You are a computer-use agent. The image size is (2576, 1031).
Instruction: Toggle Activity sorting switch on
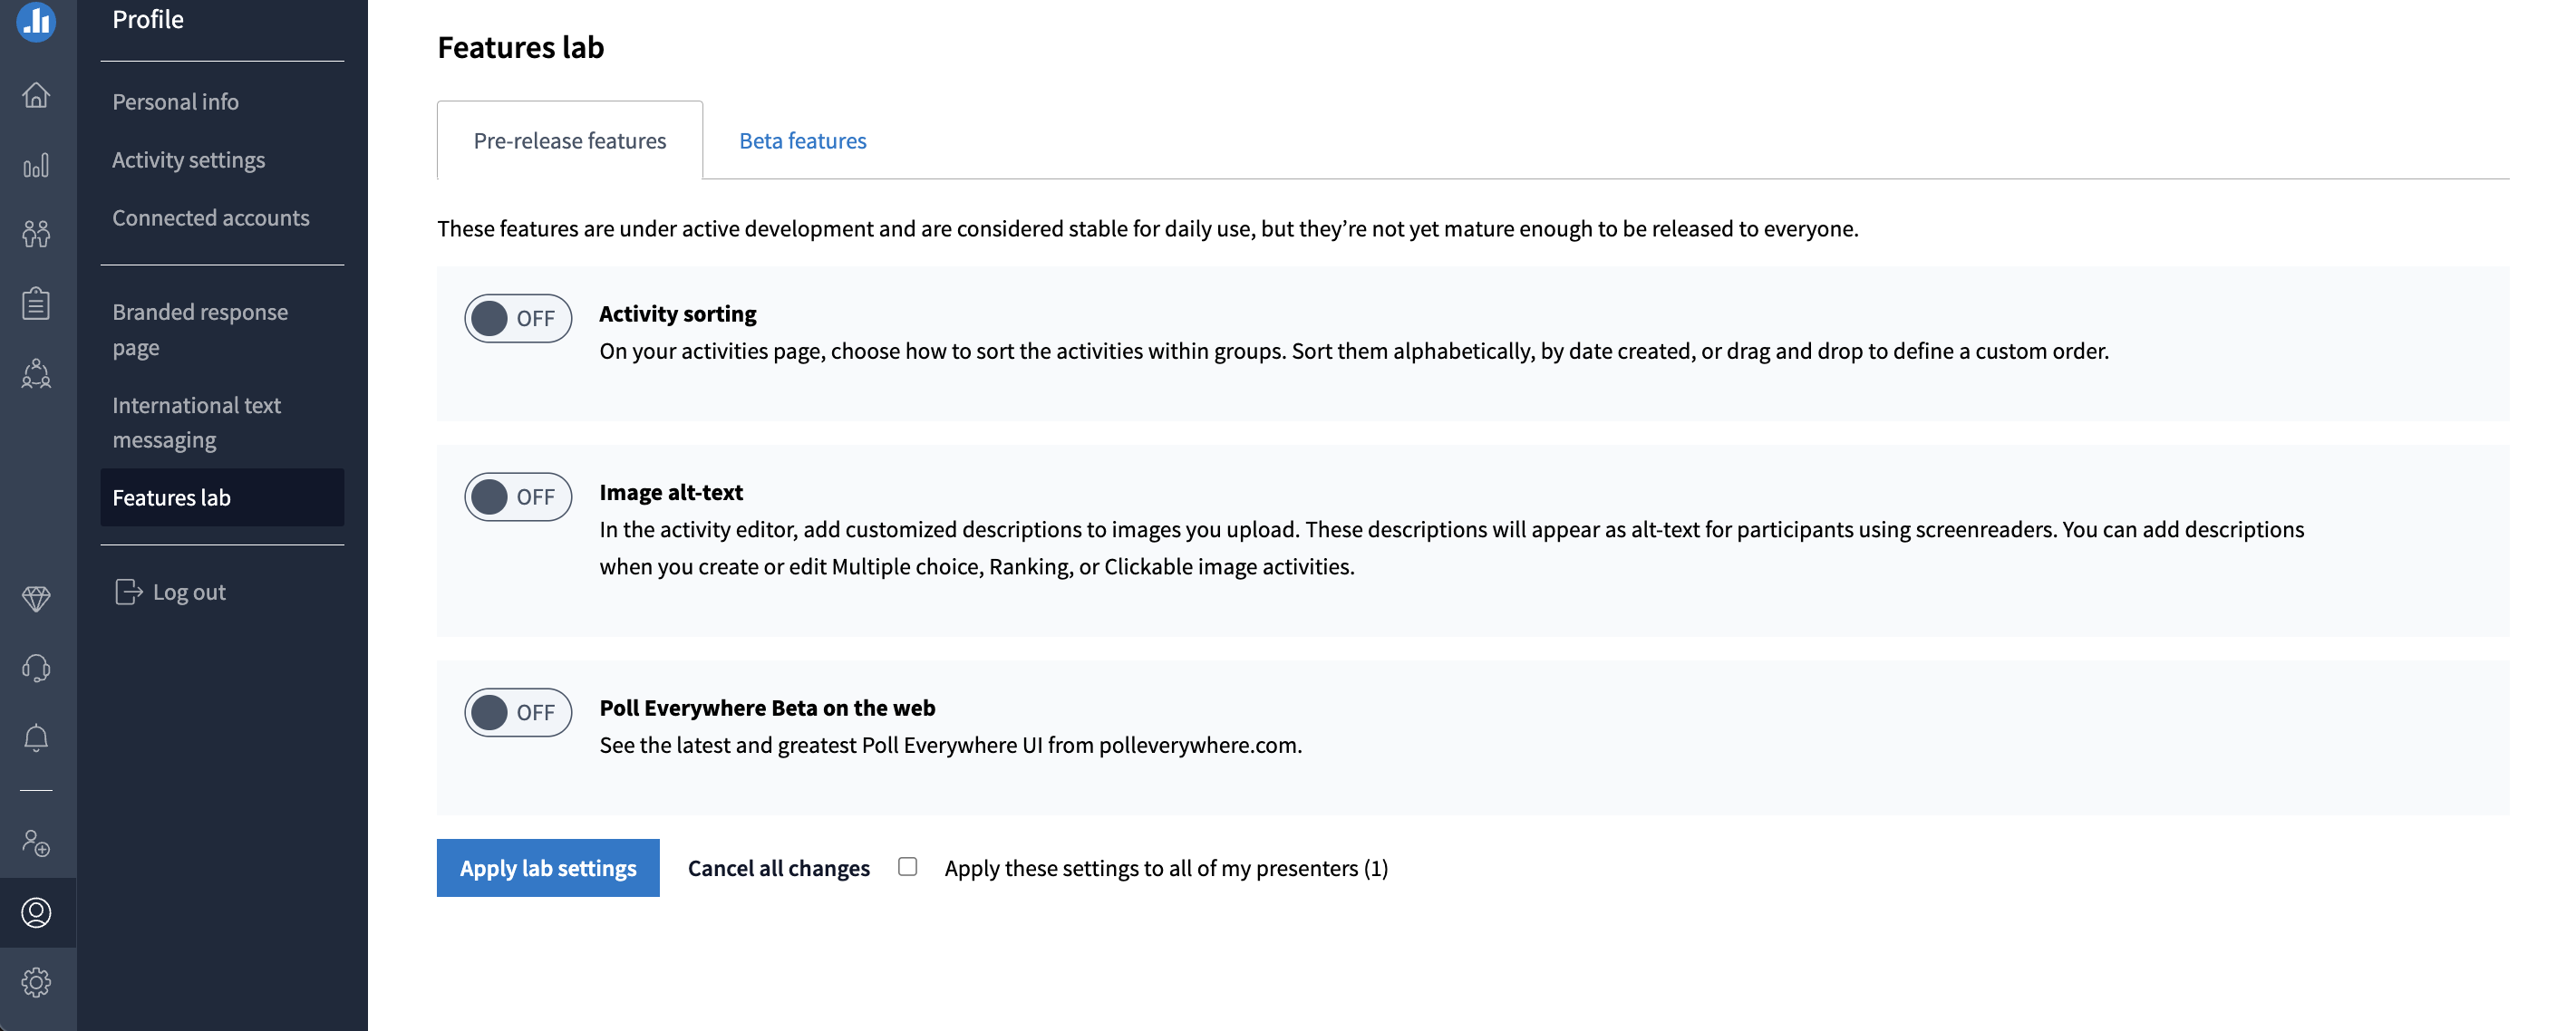tap(518, 318)
